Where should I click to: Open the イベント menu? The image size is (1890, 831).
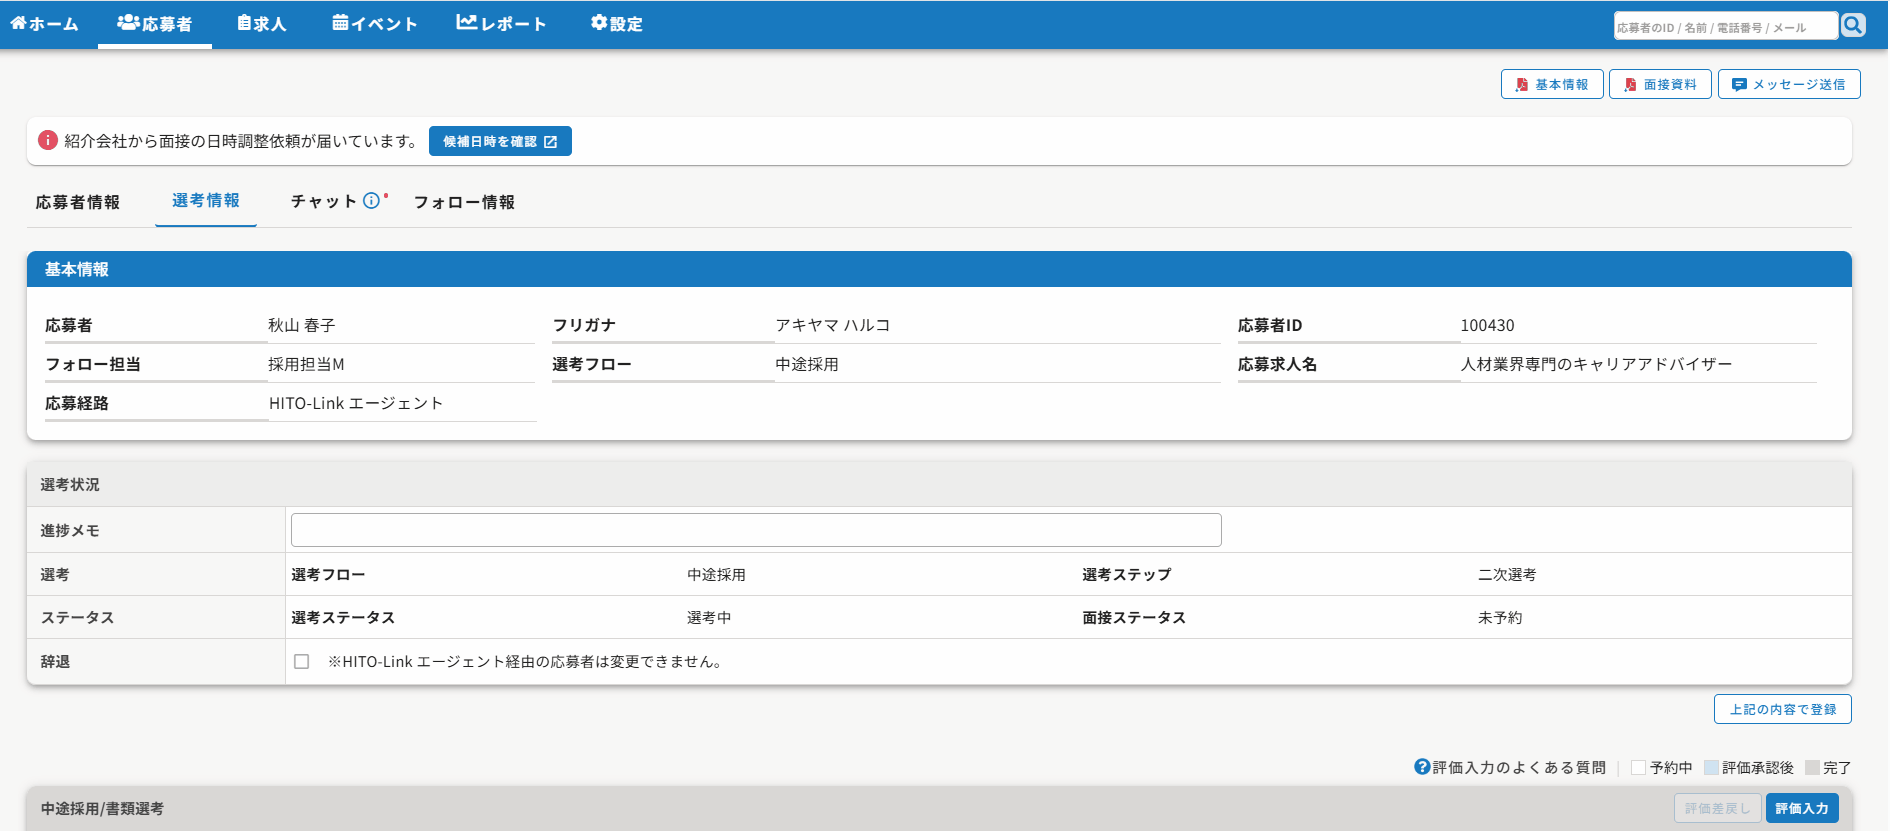point(374,24)
